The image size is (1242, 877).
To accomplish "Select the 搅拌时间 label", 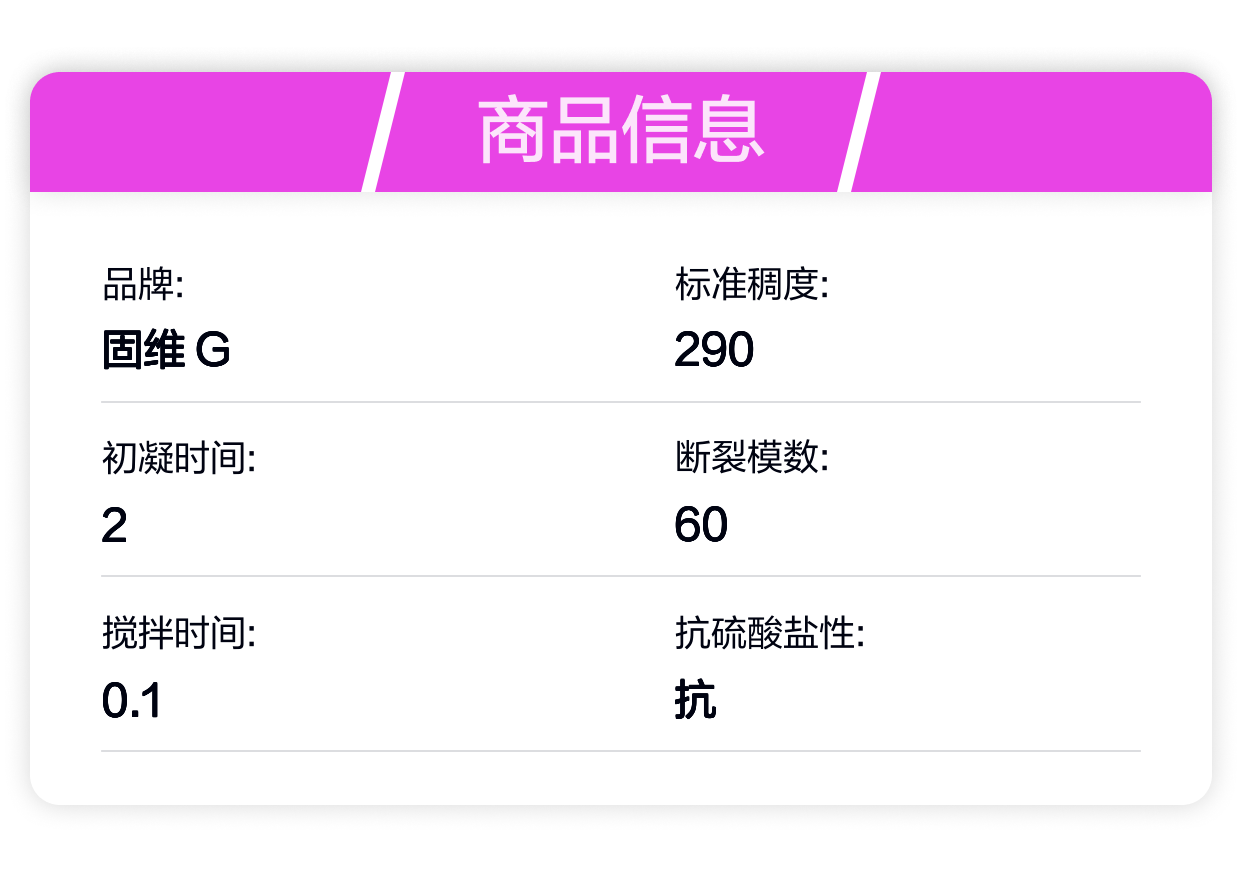I will [x=180, y=633].
